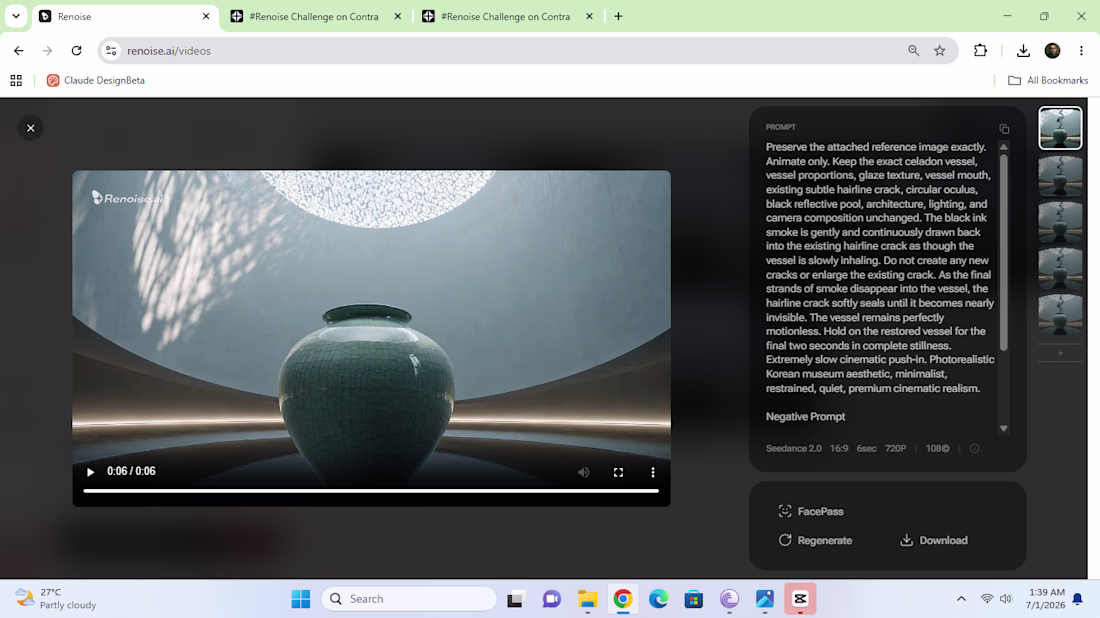1100x618 pixels.
Task: Bookmark this page with star icon
Action: pyautogui.click(x=939, y=51)
